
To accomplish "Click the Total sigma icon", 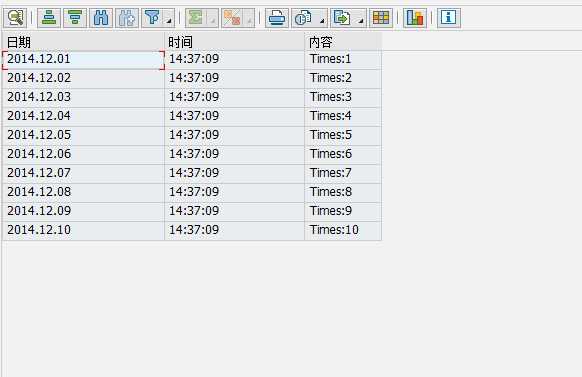I will tap(196, 18).
